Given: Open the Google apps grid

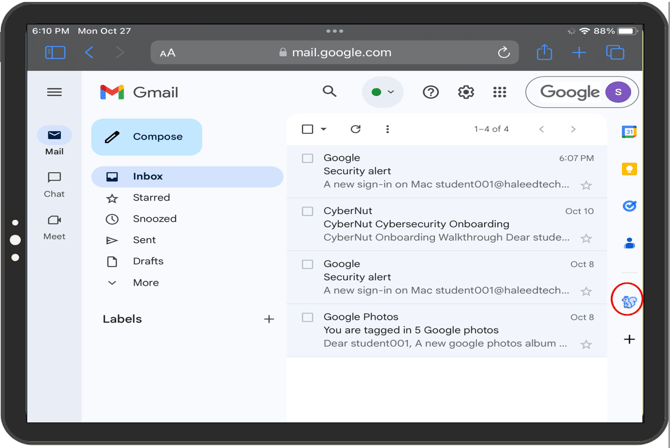Looking at the screenshot, I should [x=500, y=92].
